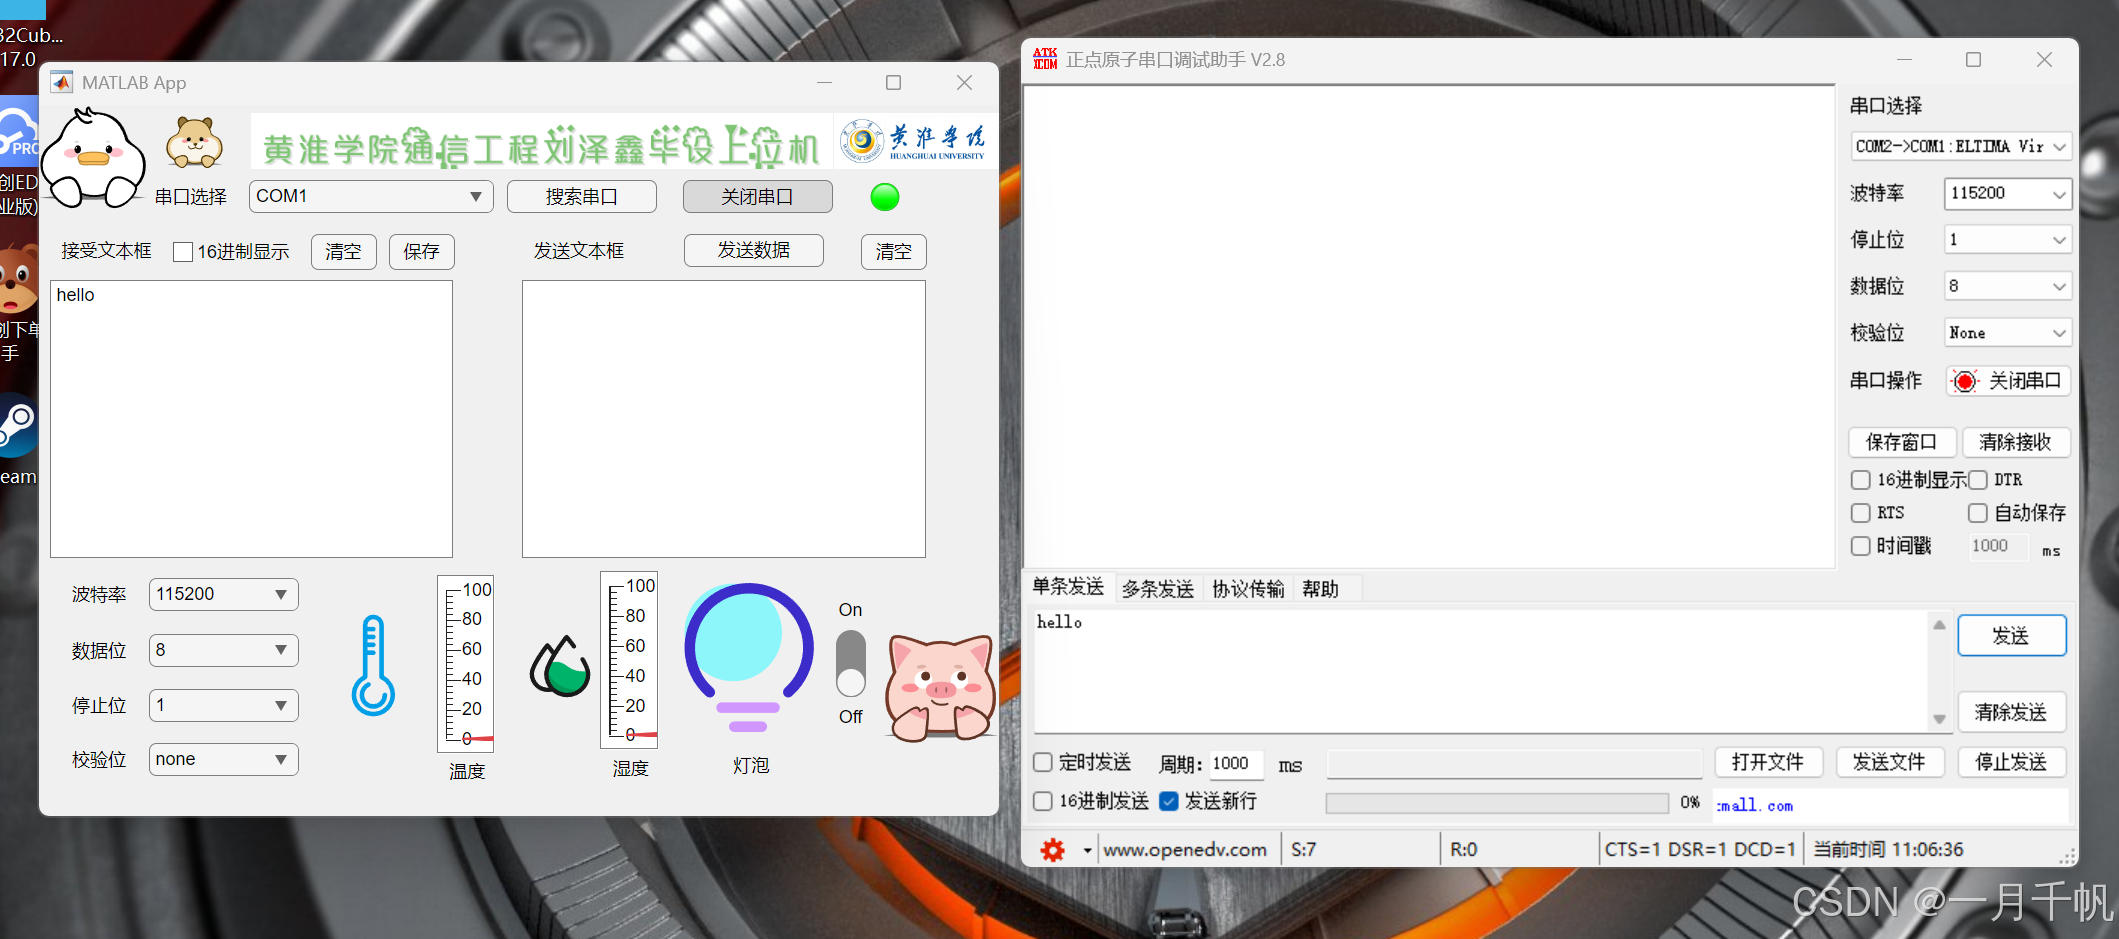
Task: Open COM2->COM1 serial port dropdown
Action: pos(1961,146)
